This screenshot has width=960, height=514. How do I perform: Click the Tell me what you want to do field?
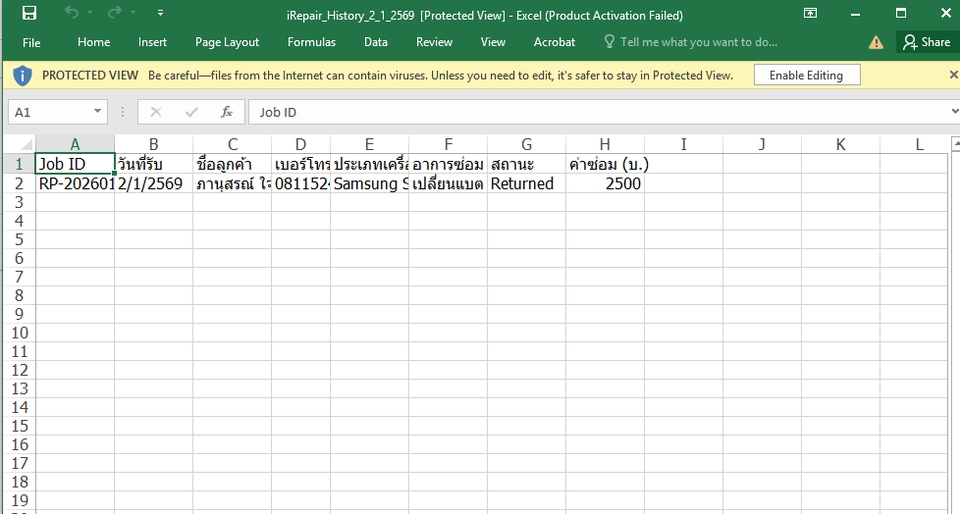point(699,42)
